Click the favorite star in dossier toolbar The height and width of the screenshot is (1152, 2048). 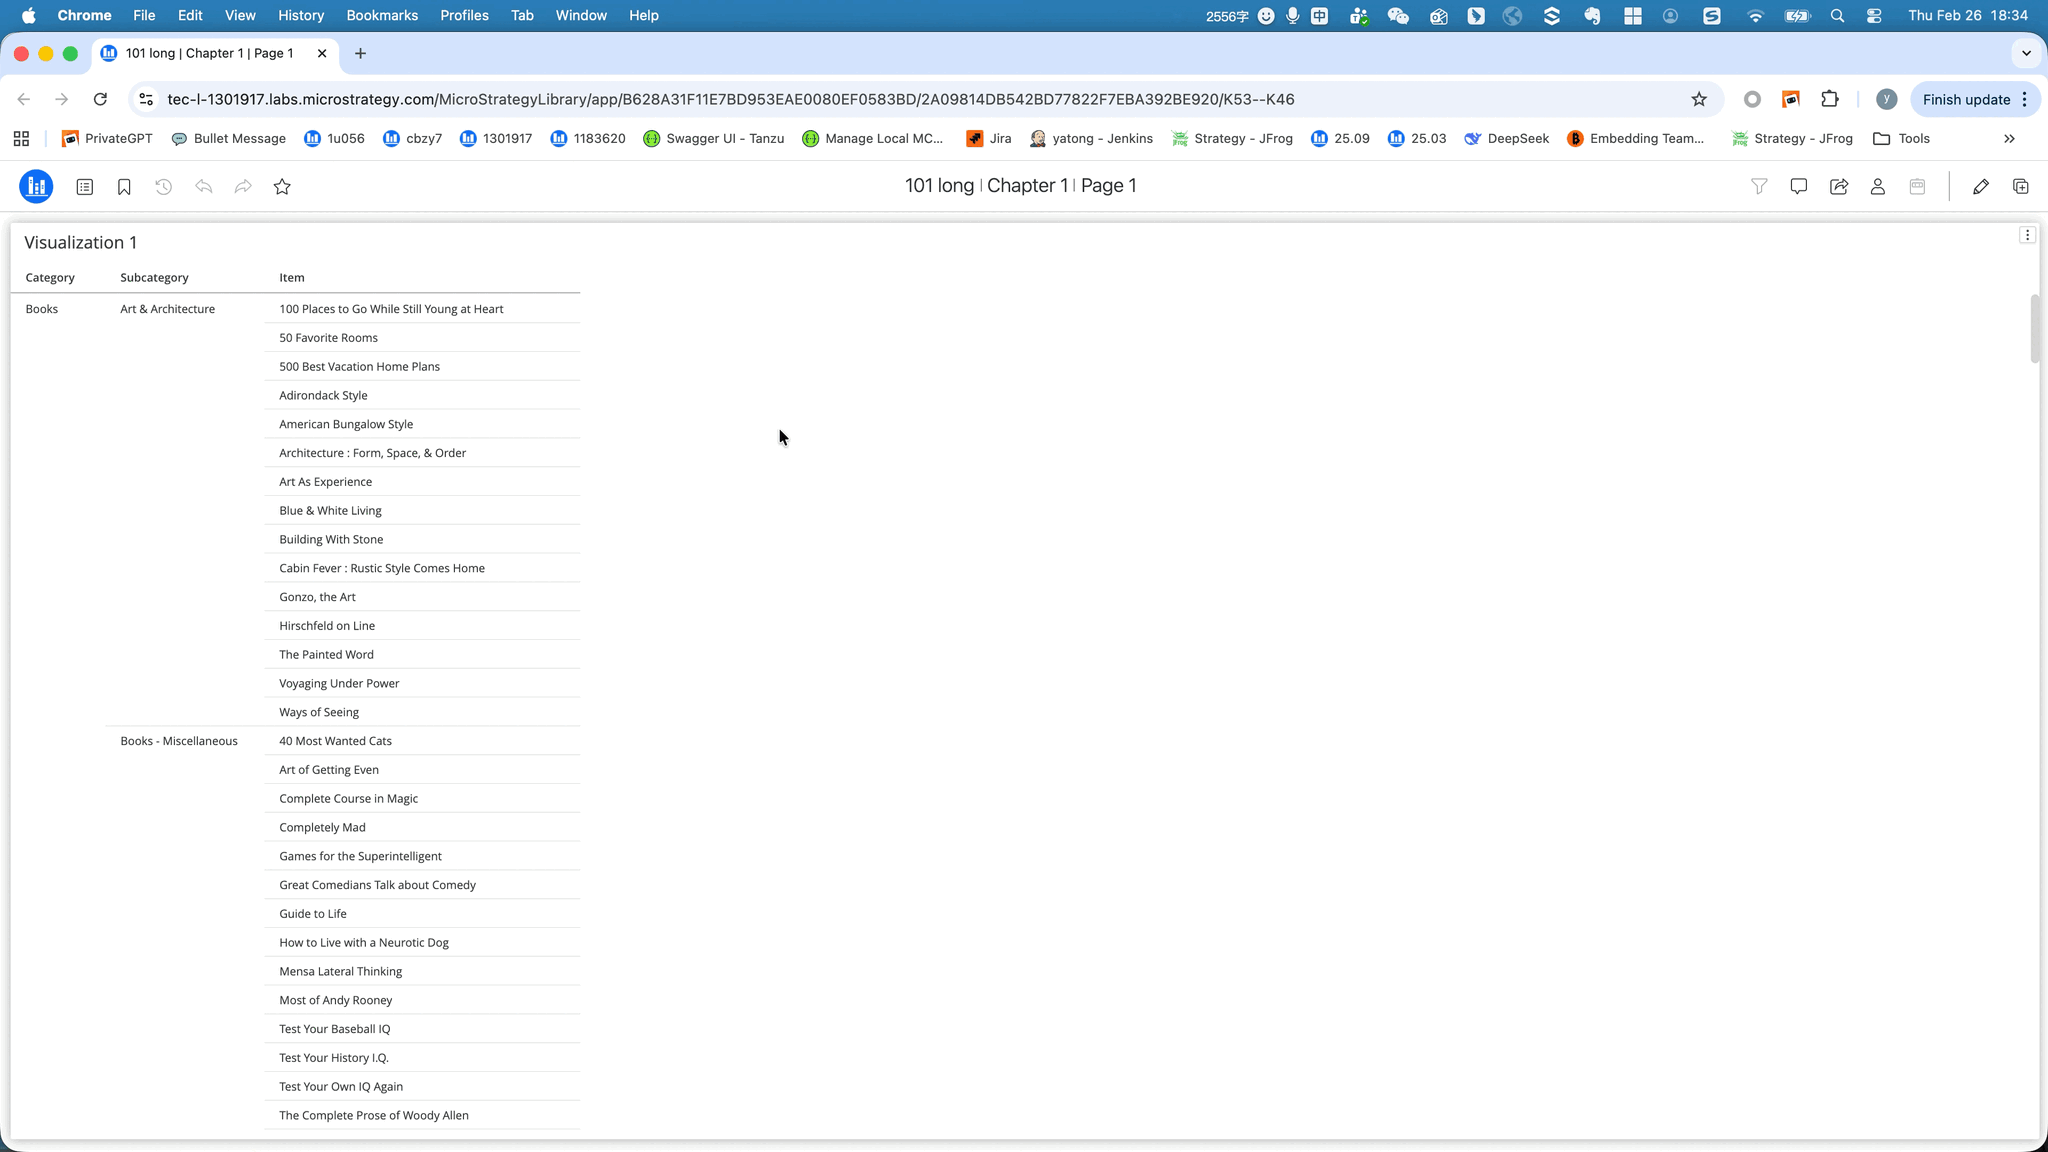click(282, 187)
